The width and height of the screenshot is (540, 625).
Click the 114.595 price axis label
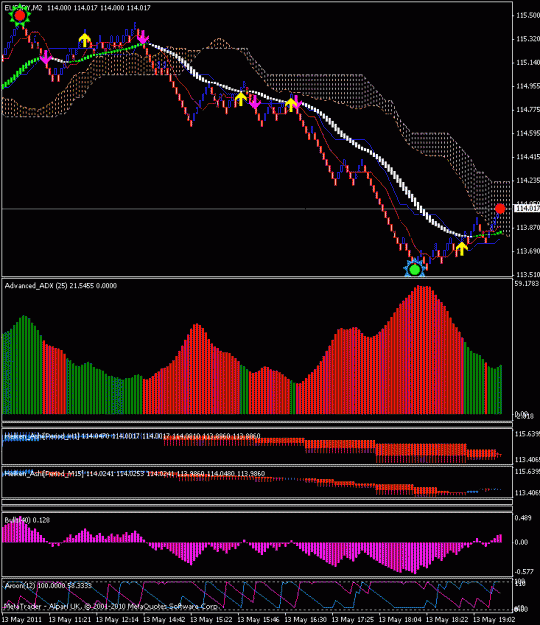coord(528,133)
